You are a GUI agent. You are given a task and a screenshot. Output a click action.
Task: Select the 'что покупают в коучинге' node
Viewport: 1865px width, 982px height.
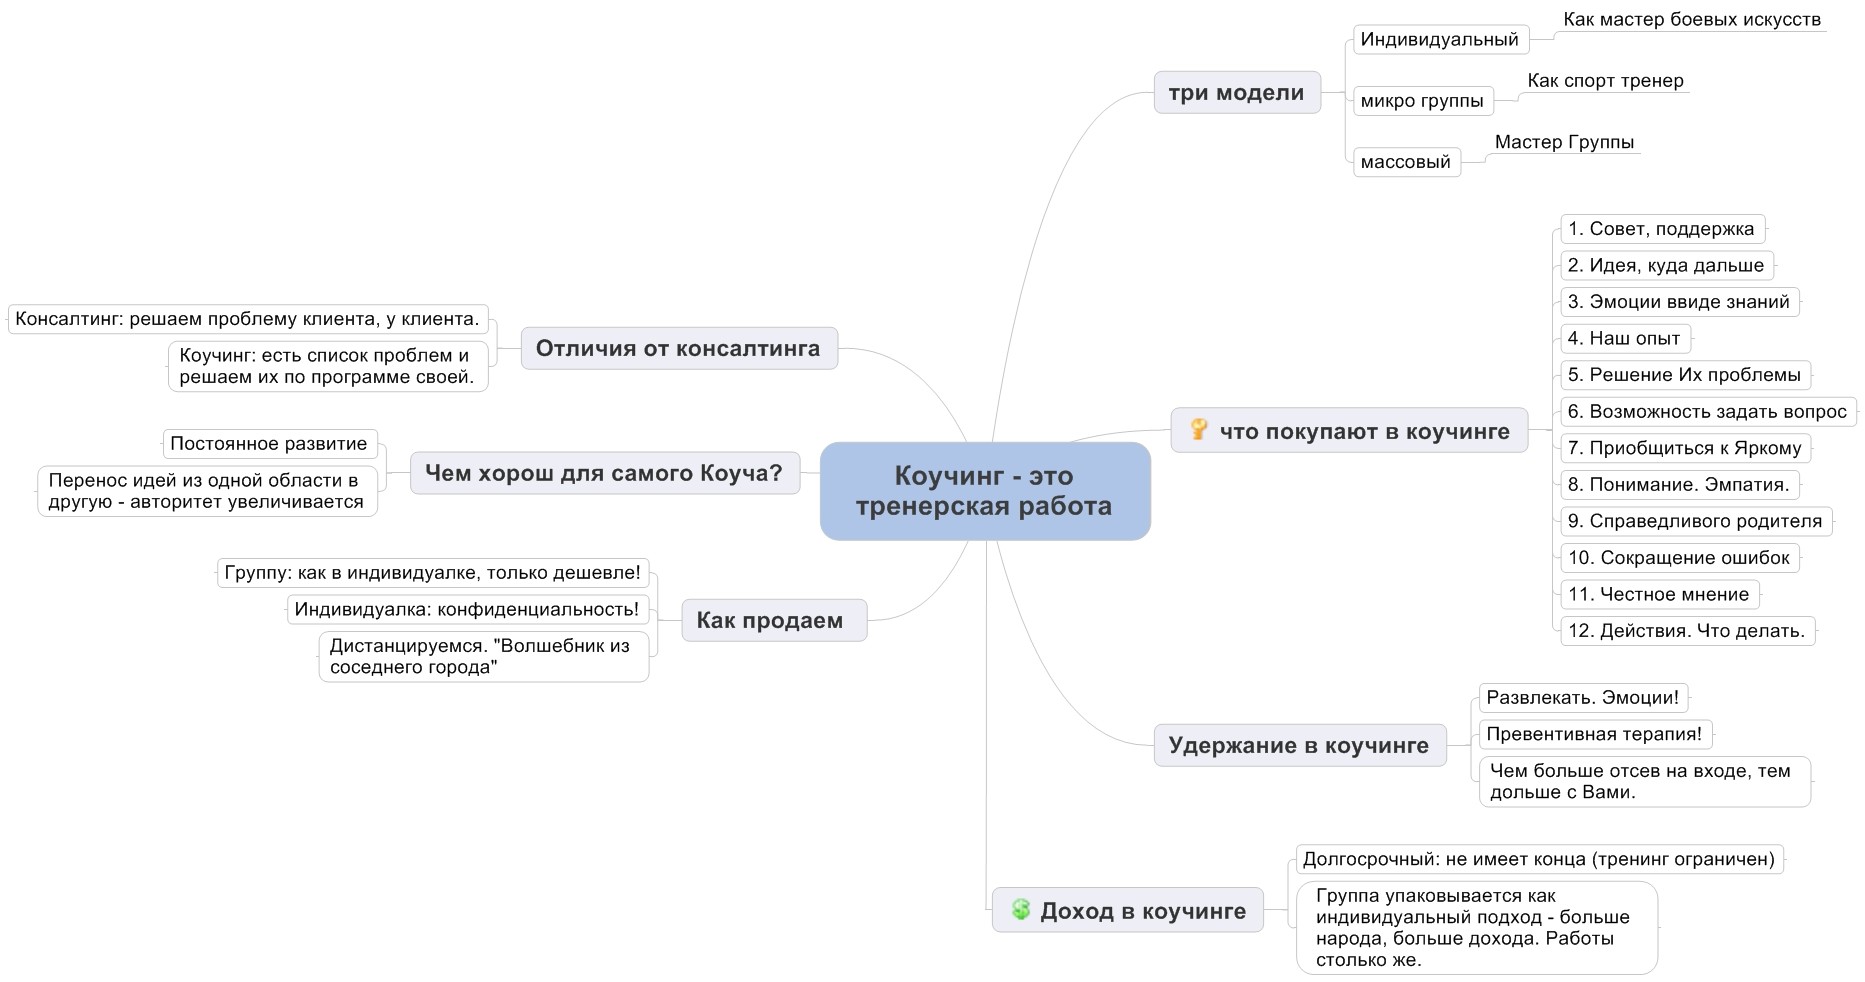point(1349,430)
